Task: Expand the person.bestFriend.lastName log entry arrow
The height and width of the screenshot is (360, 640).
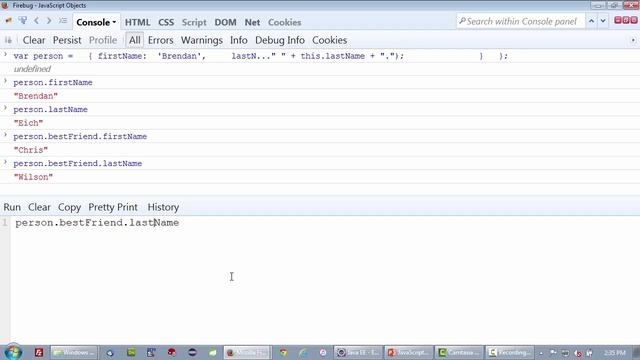Action: [6, 162]
